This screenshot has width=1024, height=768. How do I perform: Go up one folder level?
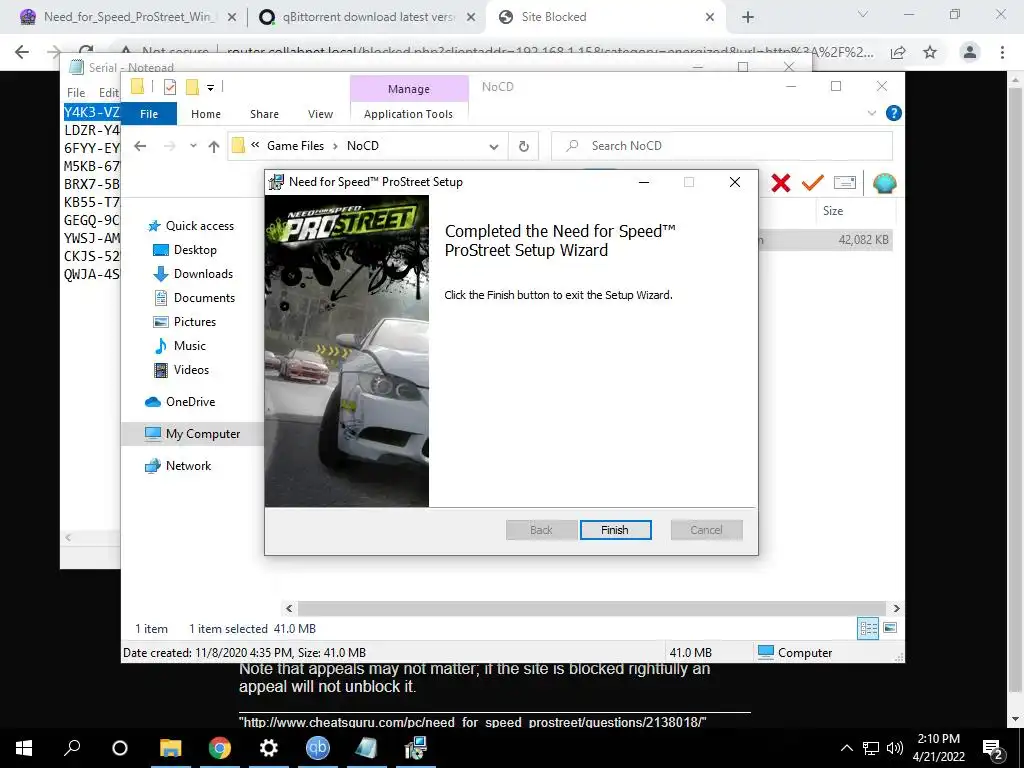click(214, 146)
